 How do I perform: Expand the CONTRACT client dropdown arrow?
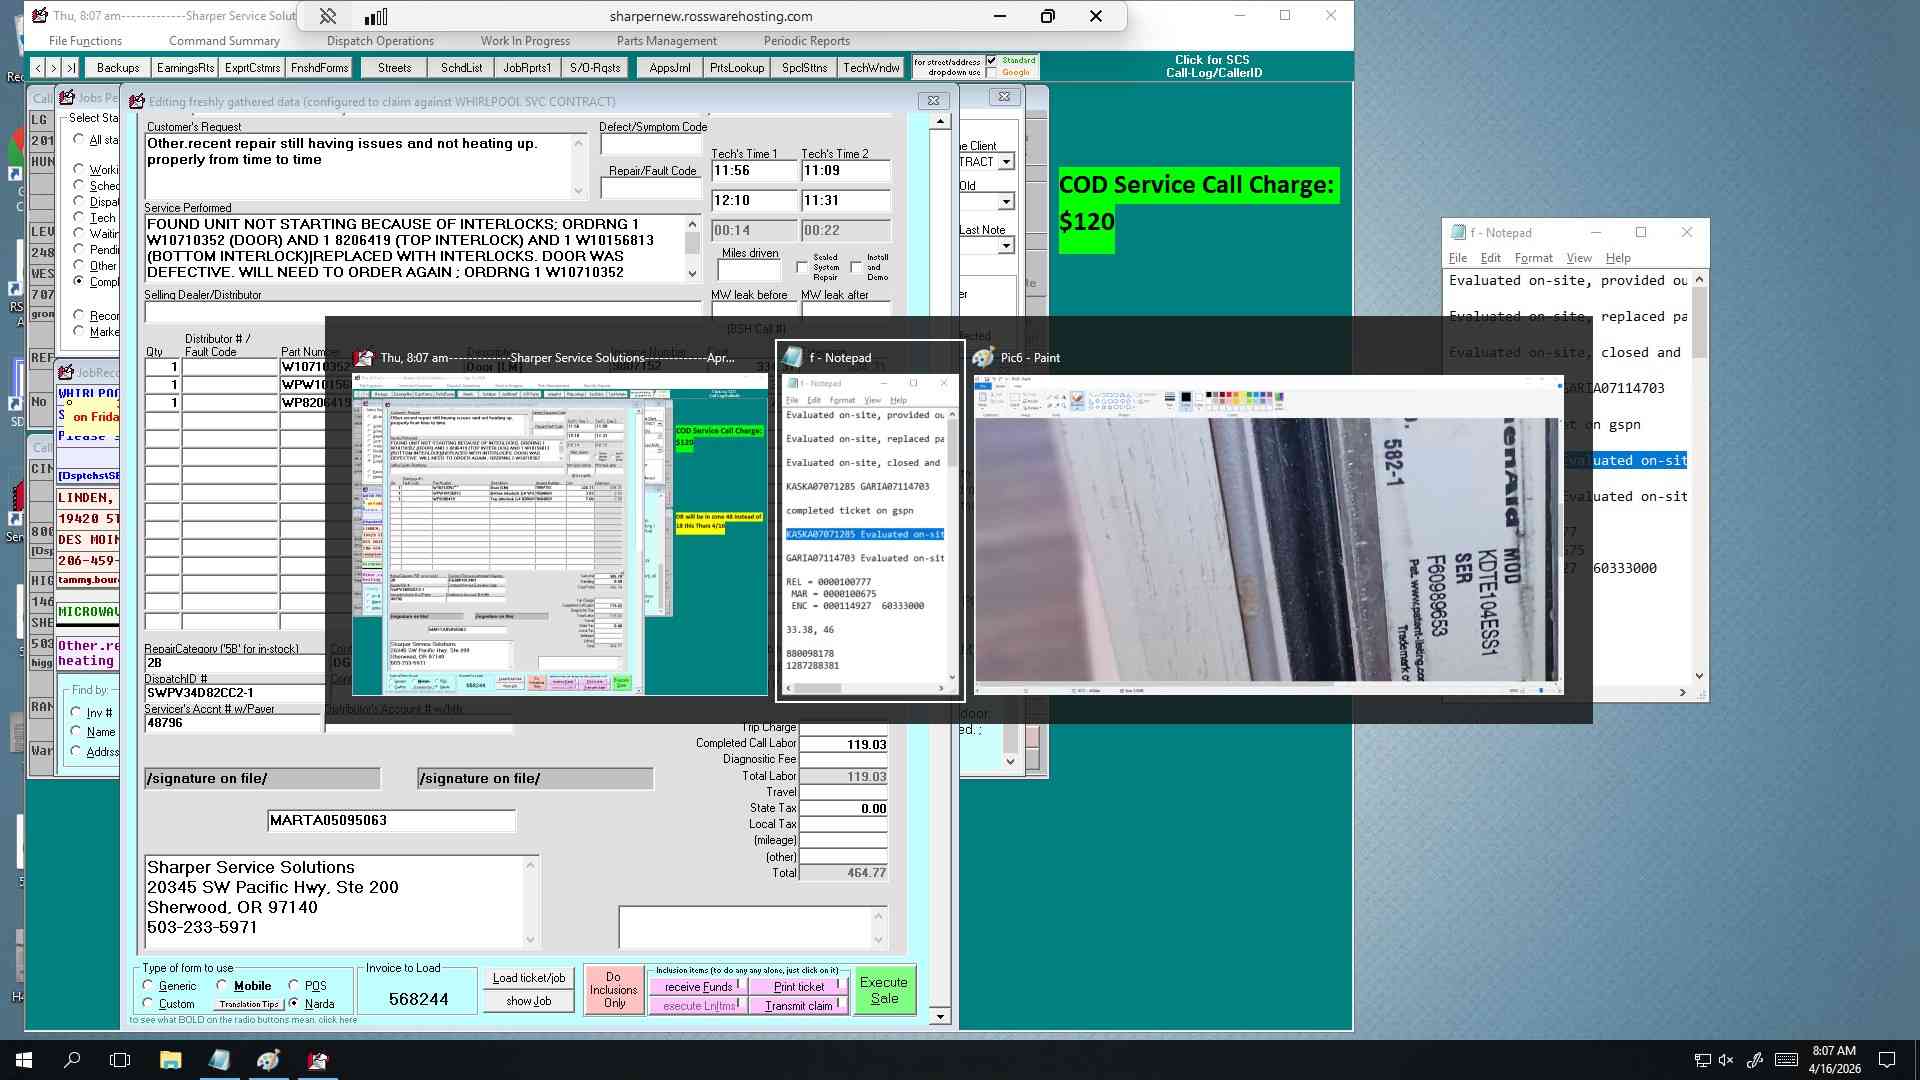[x=1006, y=162]
